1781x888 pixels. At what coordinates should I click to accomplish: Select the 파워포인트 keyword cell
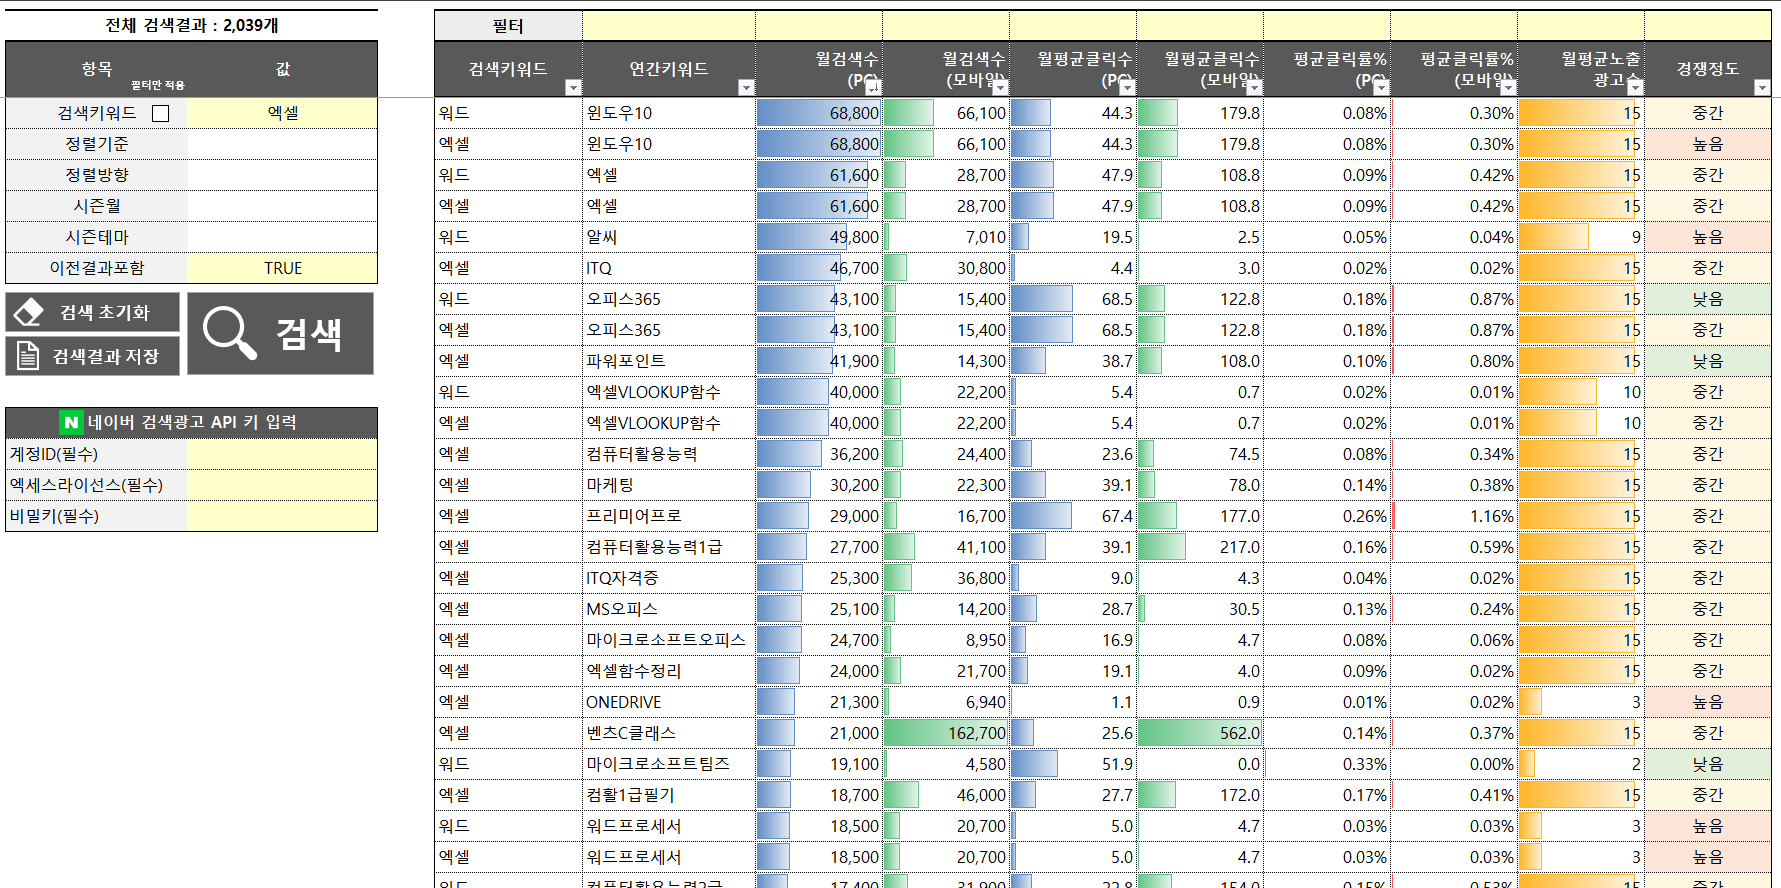coord(669,361)
